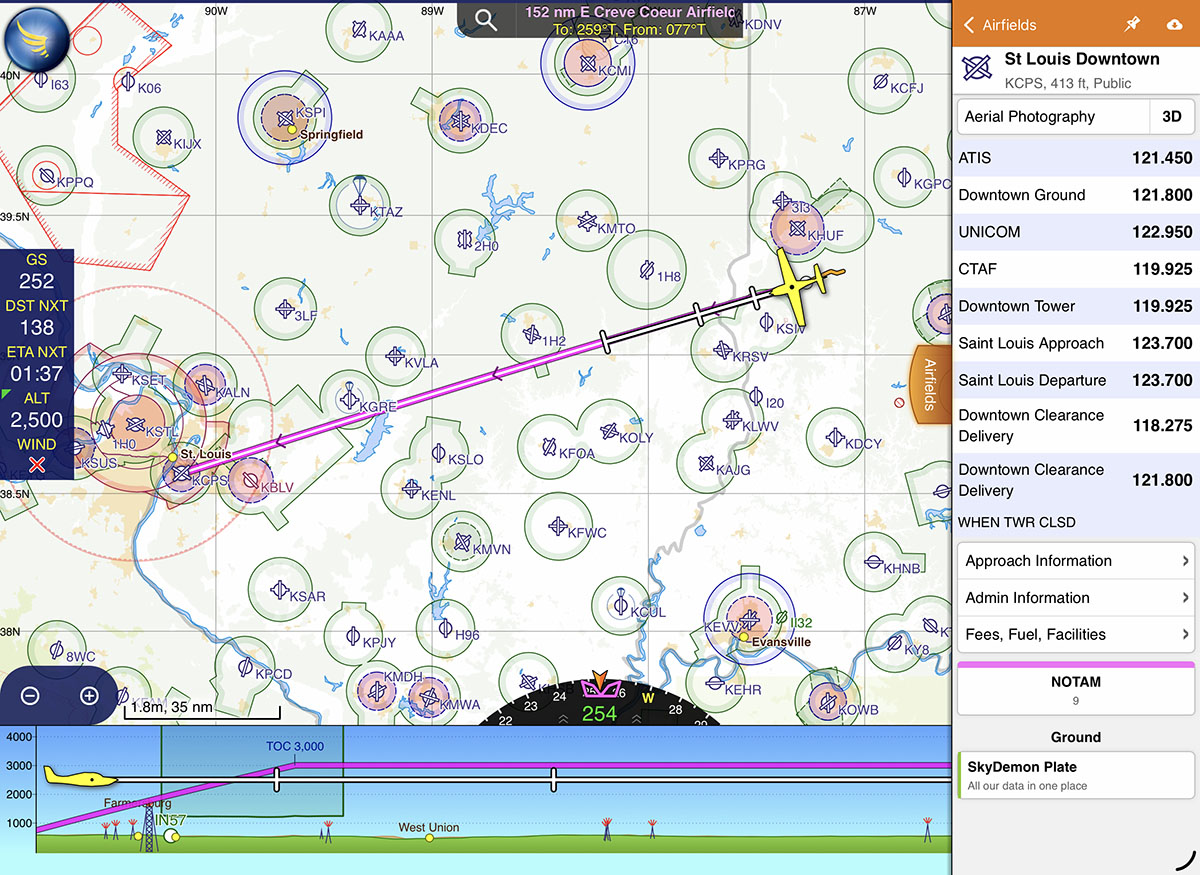Screen dimensions: 1200x875
Task: Expand Admin Information section
Action: pyautogui.click(x=1075, y=598)
